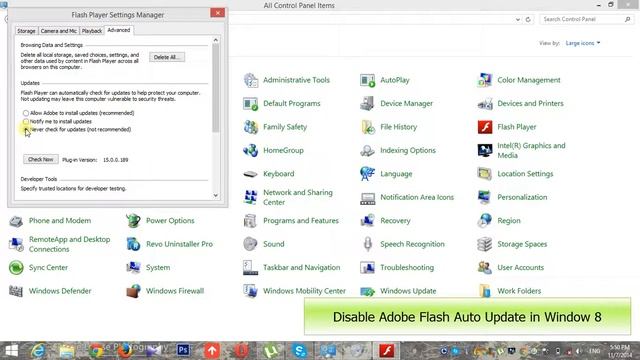This screenshot has width=640, height=360.
Task: Open the Recovery link
Action: click(395, 221)
